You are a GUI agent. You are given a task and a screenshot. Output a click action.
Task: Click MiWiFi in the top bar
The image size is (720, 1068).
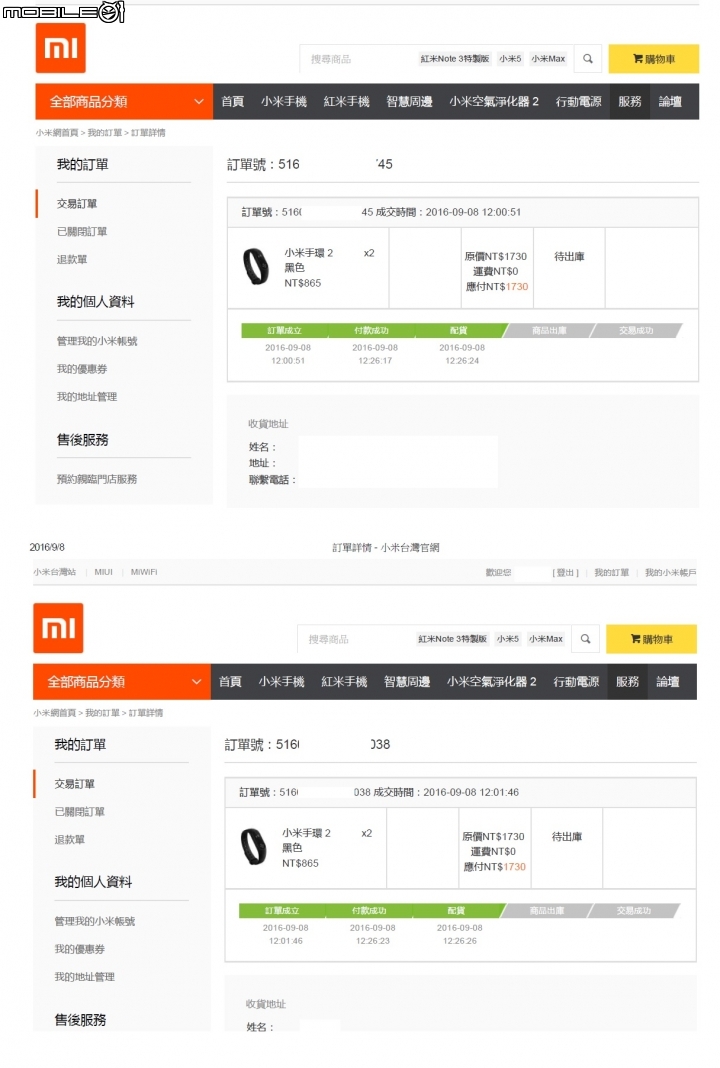(x=144, y=572)
